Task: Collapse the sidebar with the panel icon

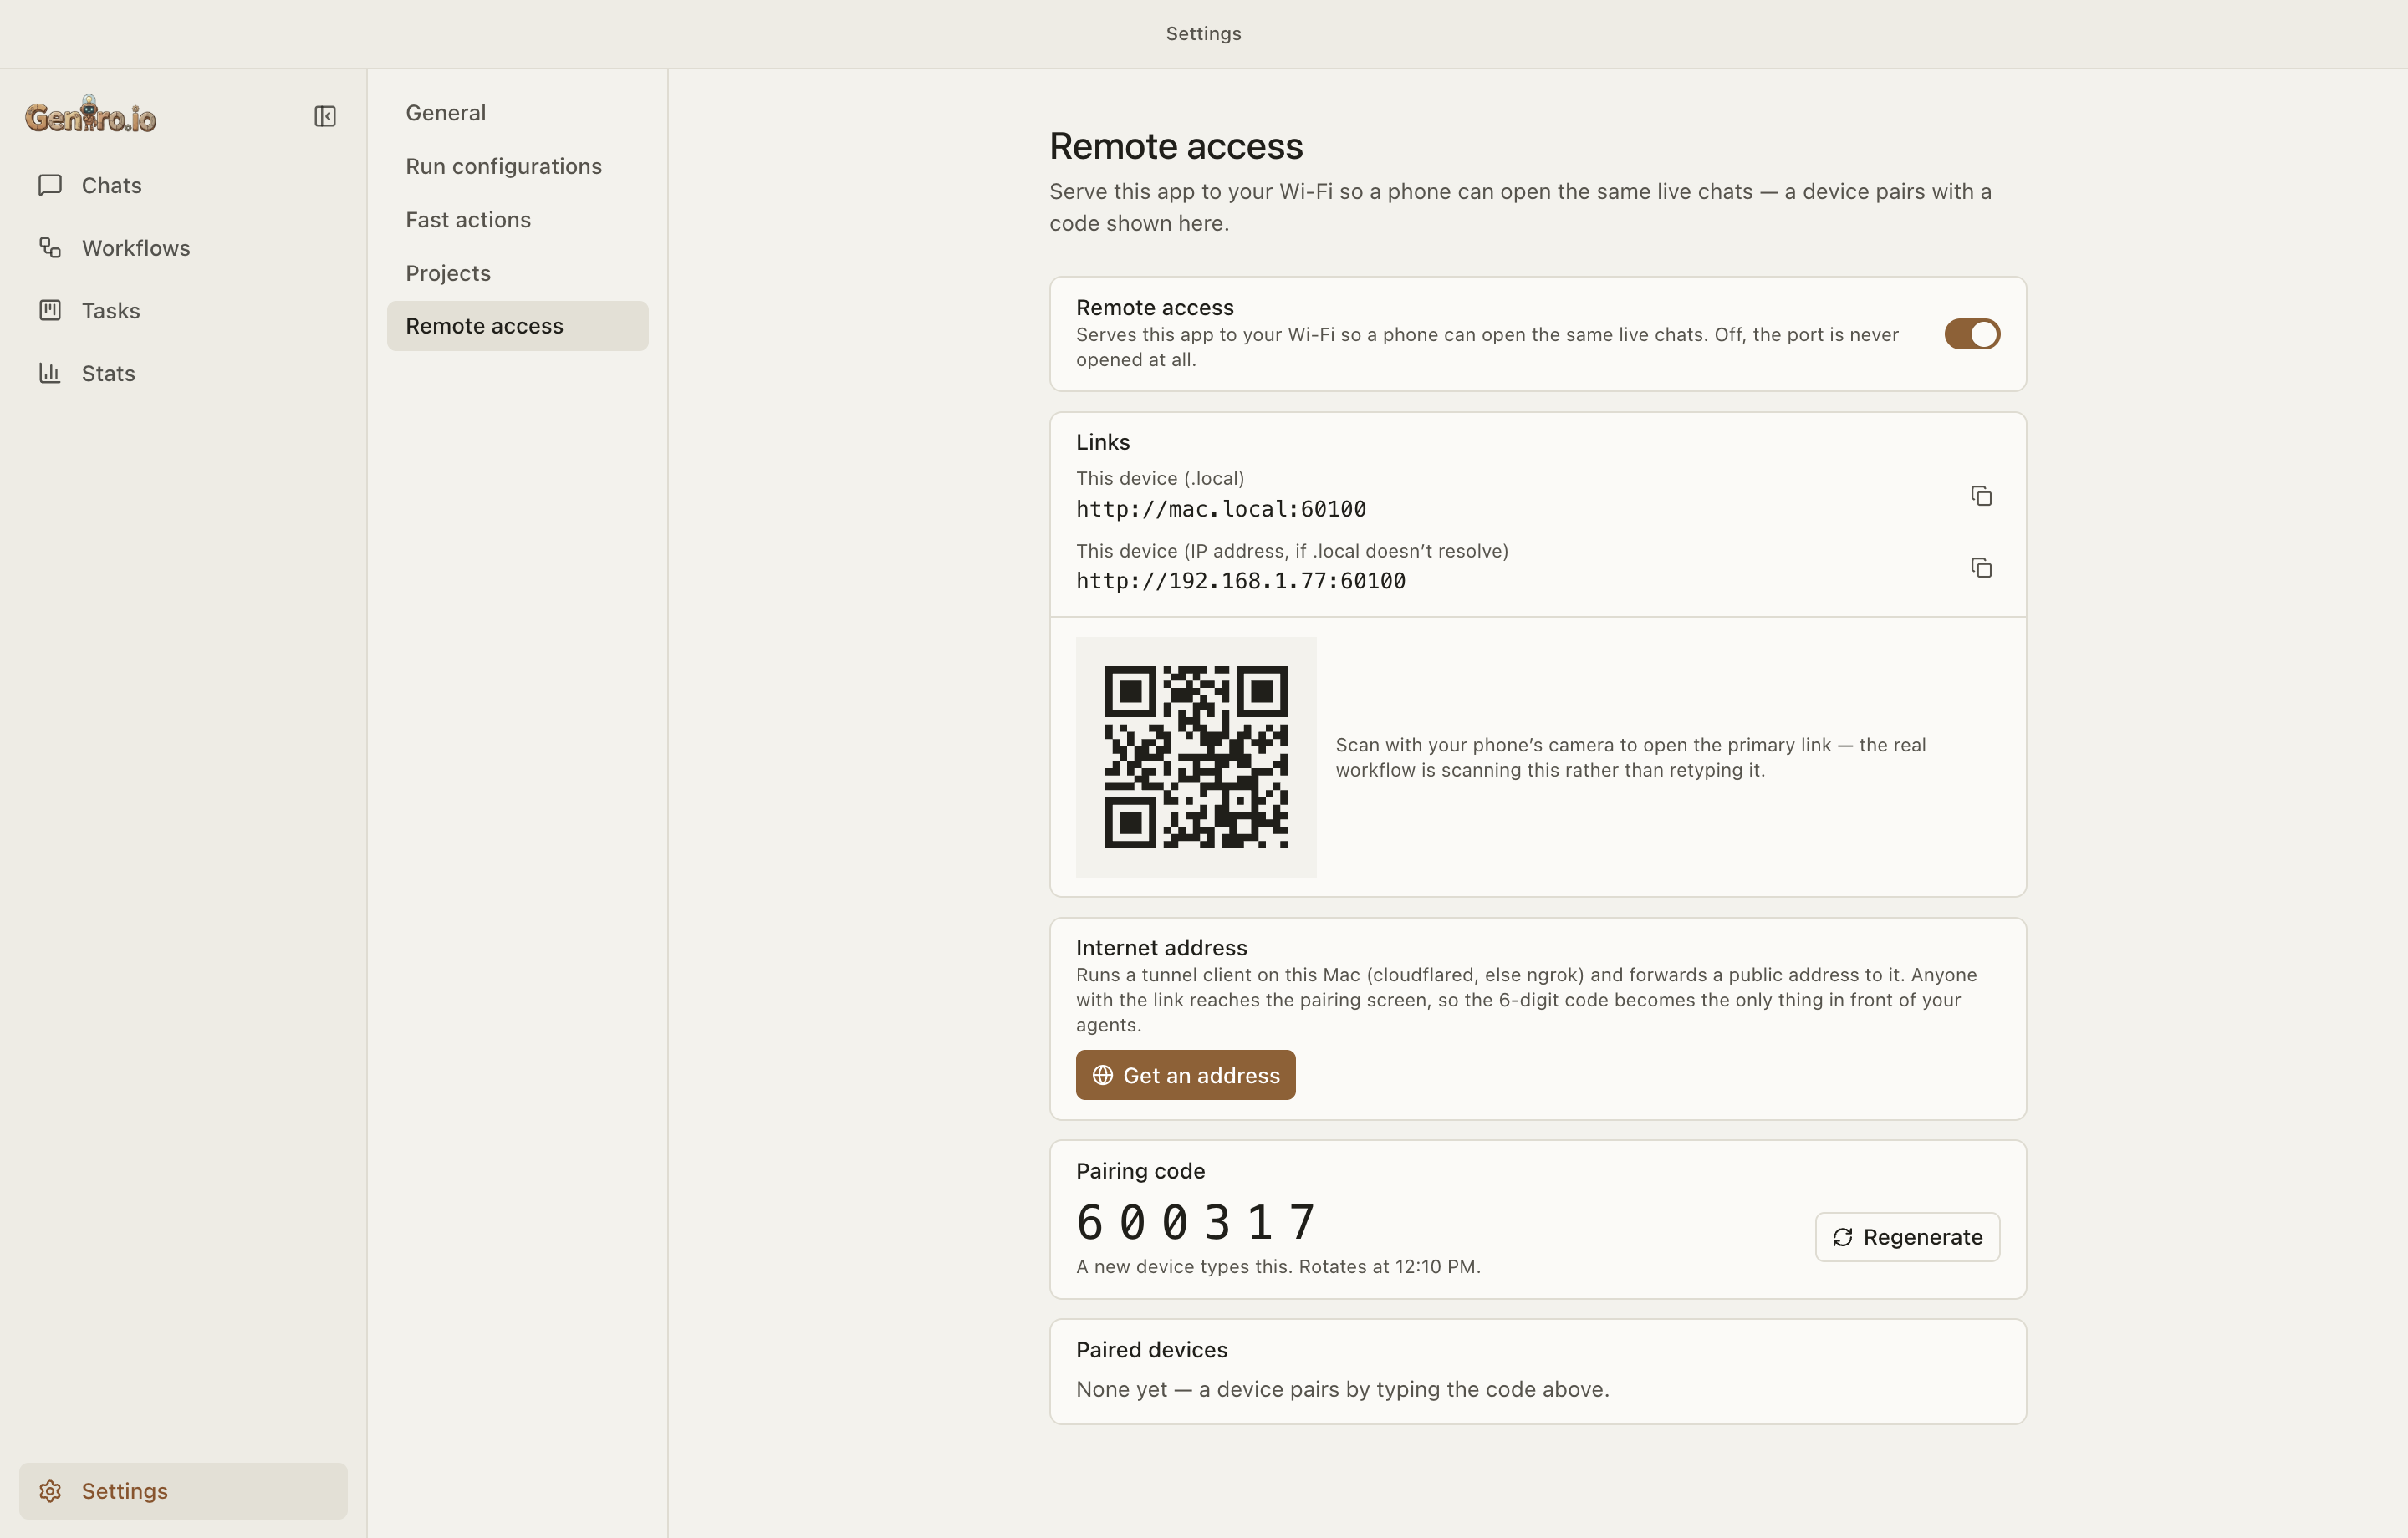Action: (325, 117)
